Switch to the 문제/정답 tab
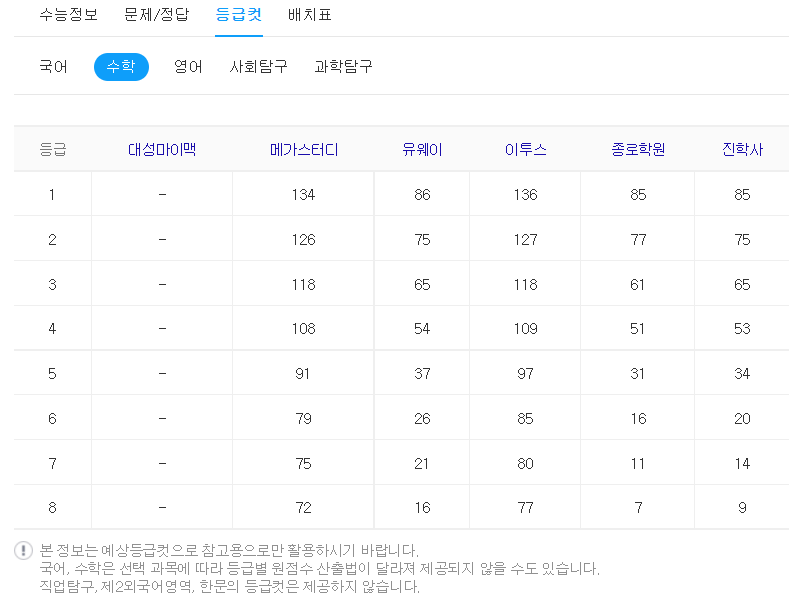This screenshot has width=798, height=611. (x=156, y=14)
